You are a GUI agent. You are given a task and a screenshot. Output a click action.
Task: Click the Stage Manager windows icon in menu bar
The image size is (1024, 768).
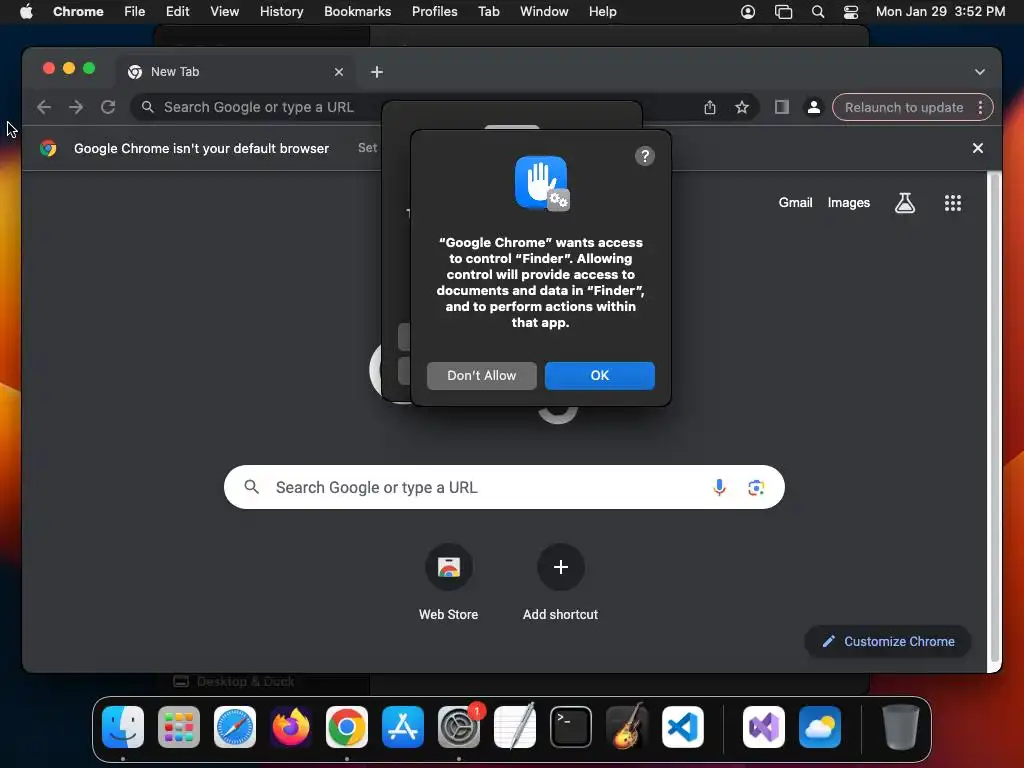783,12
